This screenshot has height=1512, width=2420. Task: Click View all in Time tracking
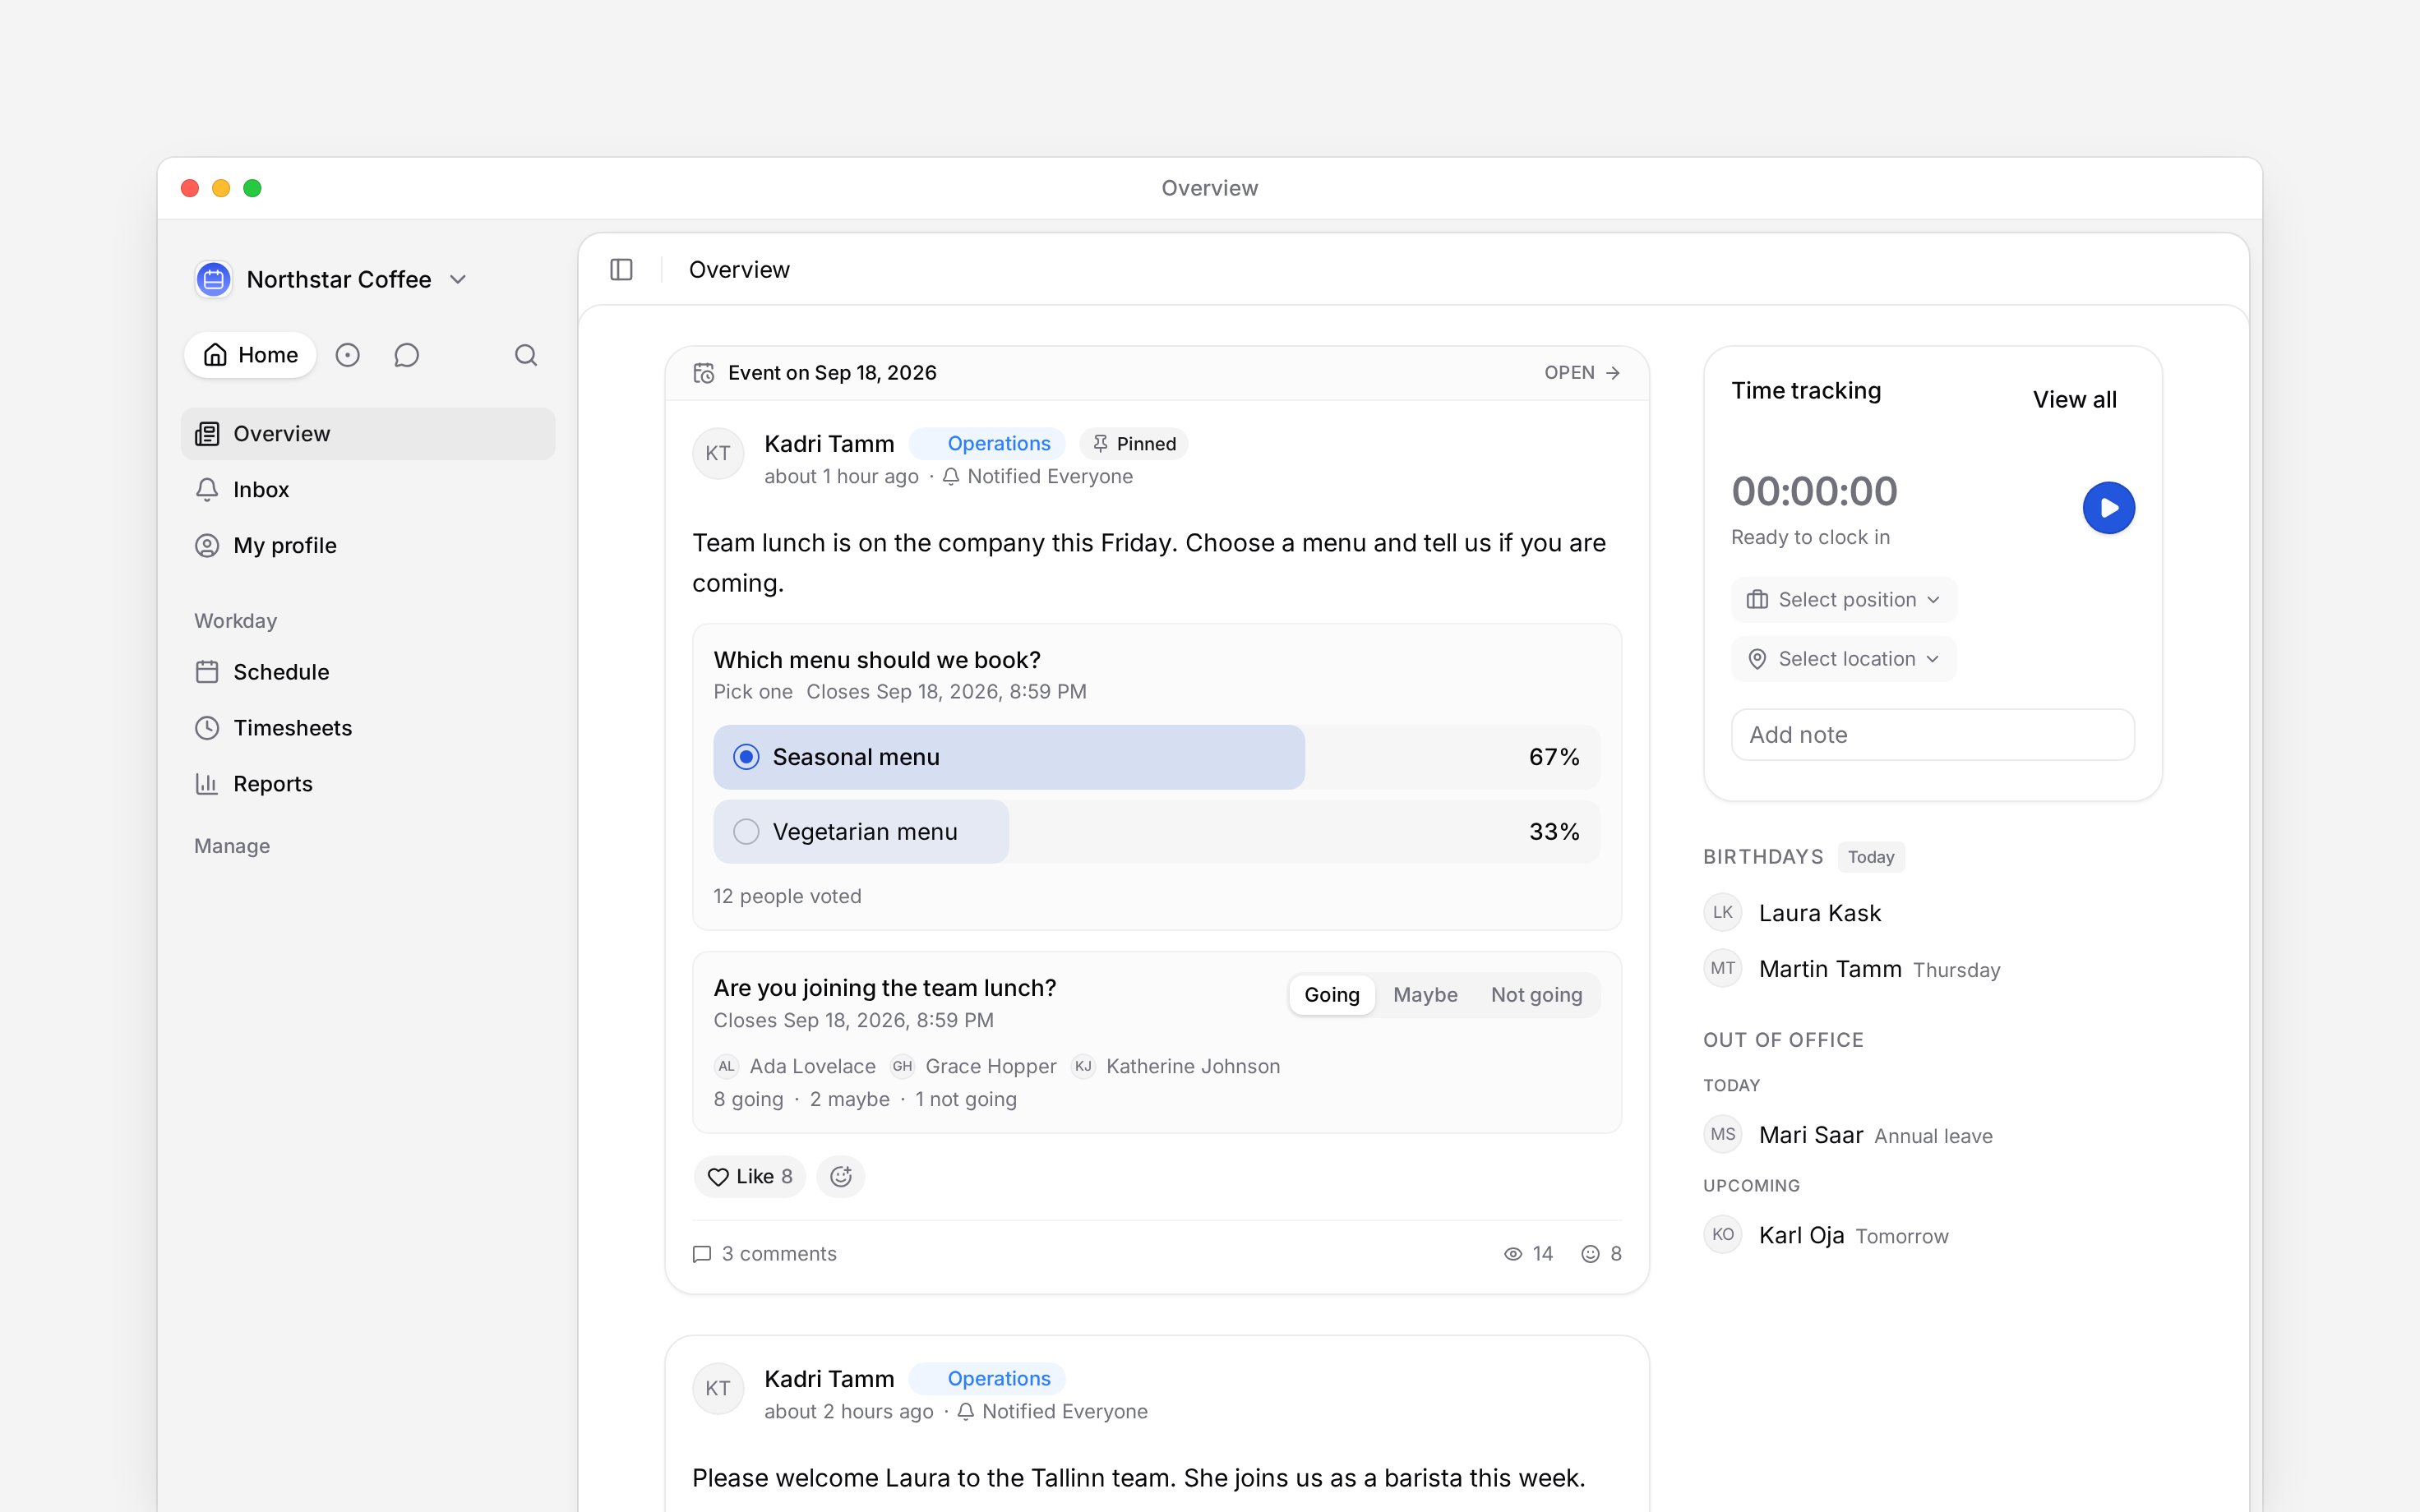coord(2074,400)
